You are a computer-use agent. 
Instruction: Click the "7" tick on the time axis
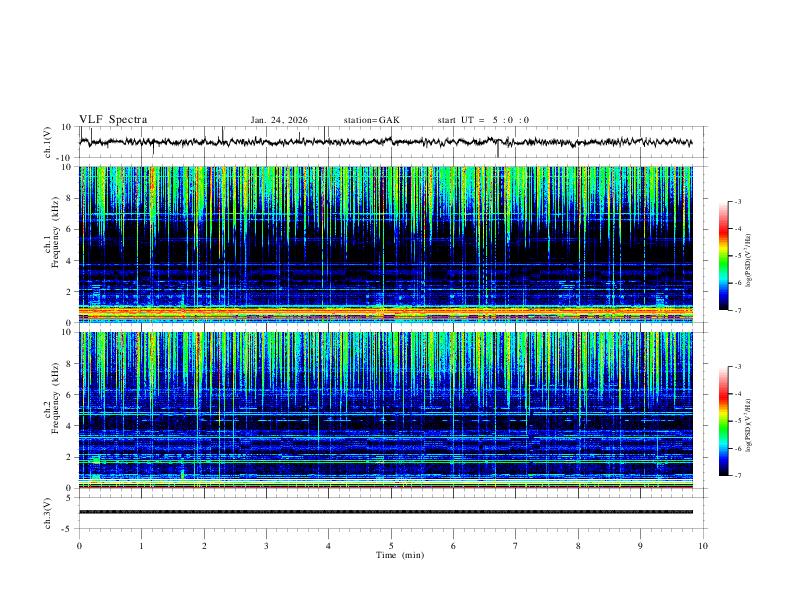(516, 546)
